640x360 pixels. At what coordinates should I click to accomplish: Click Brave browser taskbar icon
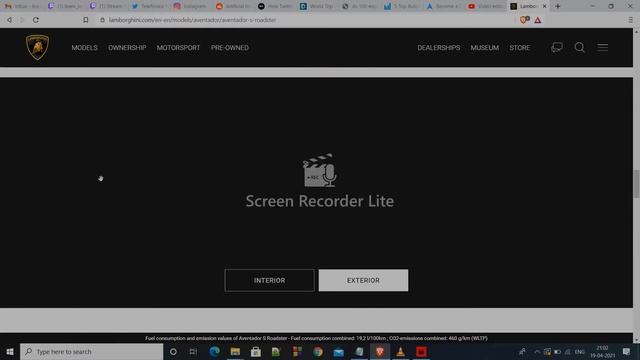(380, 351)
